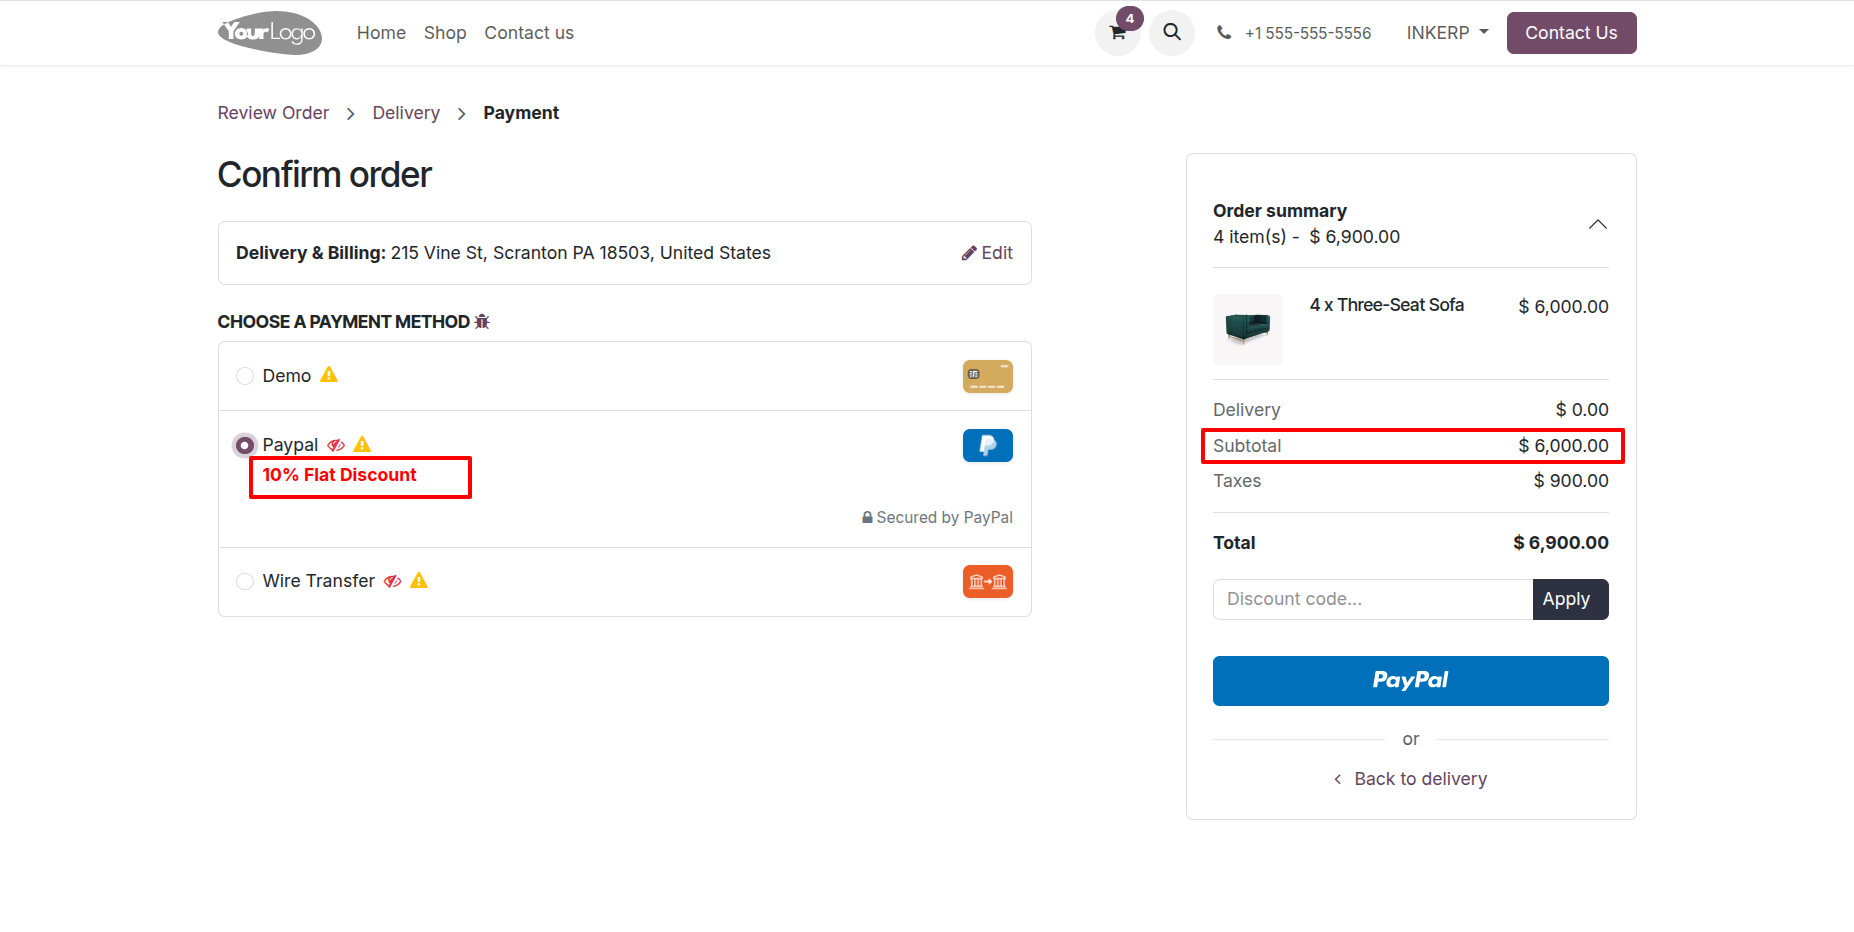
Task: Open the INKERP user dropdown
Action: pyautogui.click(x=1447, y=33)
